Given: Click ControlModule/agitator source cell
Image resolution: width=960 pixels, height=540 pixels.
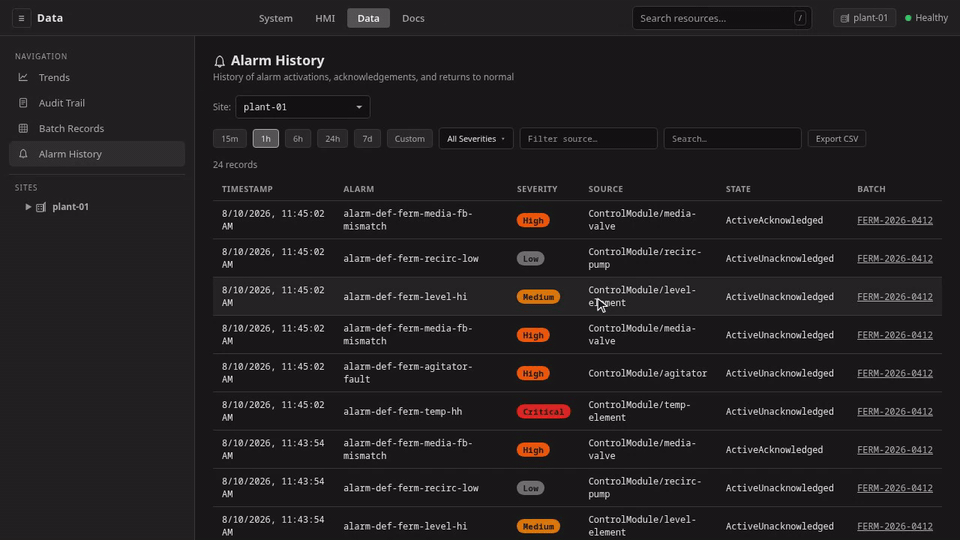Looking at the screenshot, I should [x=648, y=373].
